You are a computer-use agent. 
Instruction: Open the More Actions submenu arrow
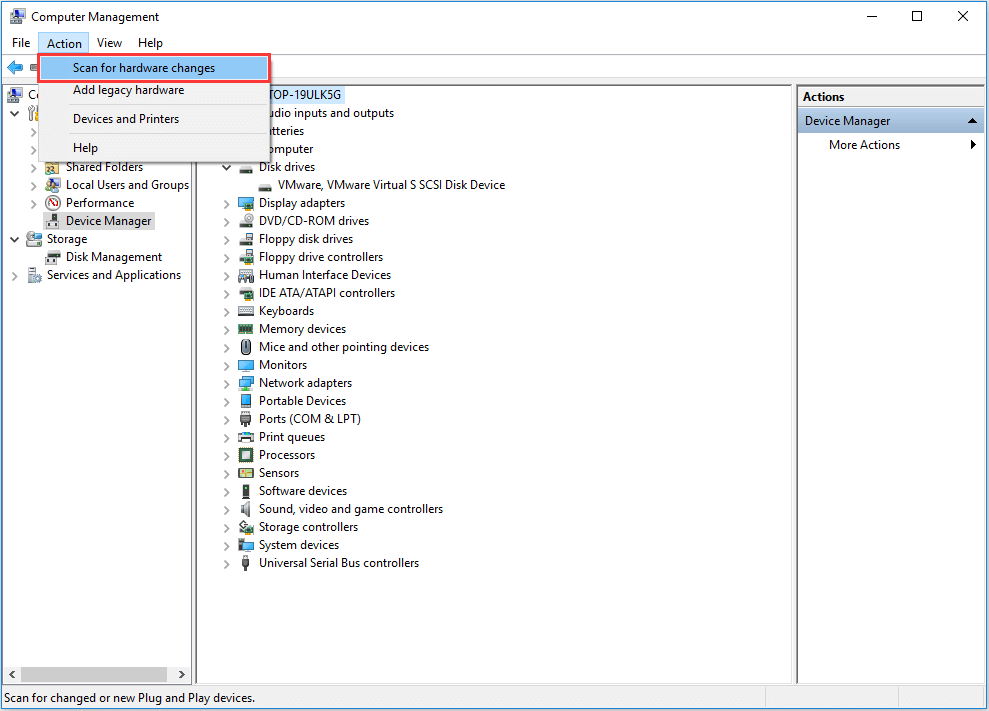971,144
